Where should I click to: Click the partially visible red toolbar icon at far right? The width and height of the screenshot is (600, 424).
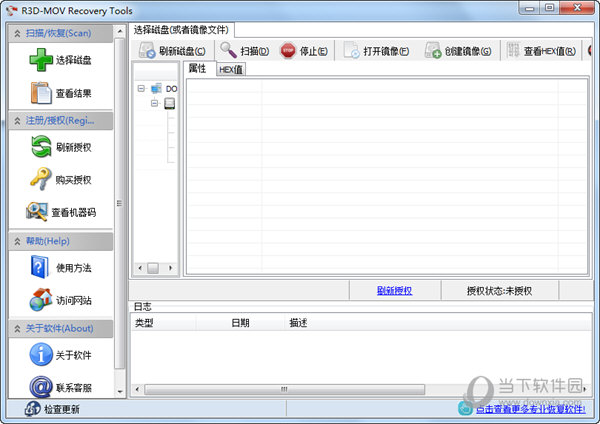(590, 51)
